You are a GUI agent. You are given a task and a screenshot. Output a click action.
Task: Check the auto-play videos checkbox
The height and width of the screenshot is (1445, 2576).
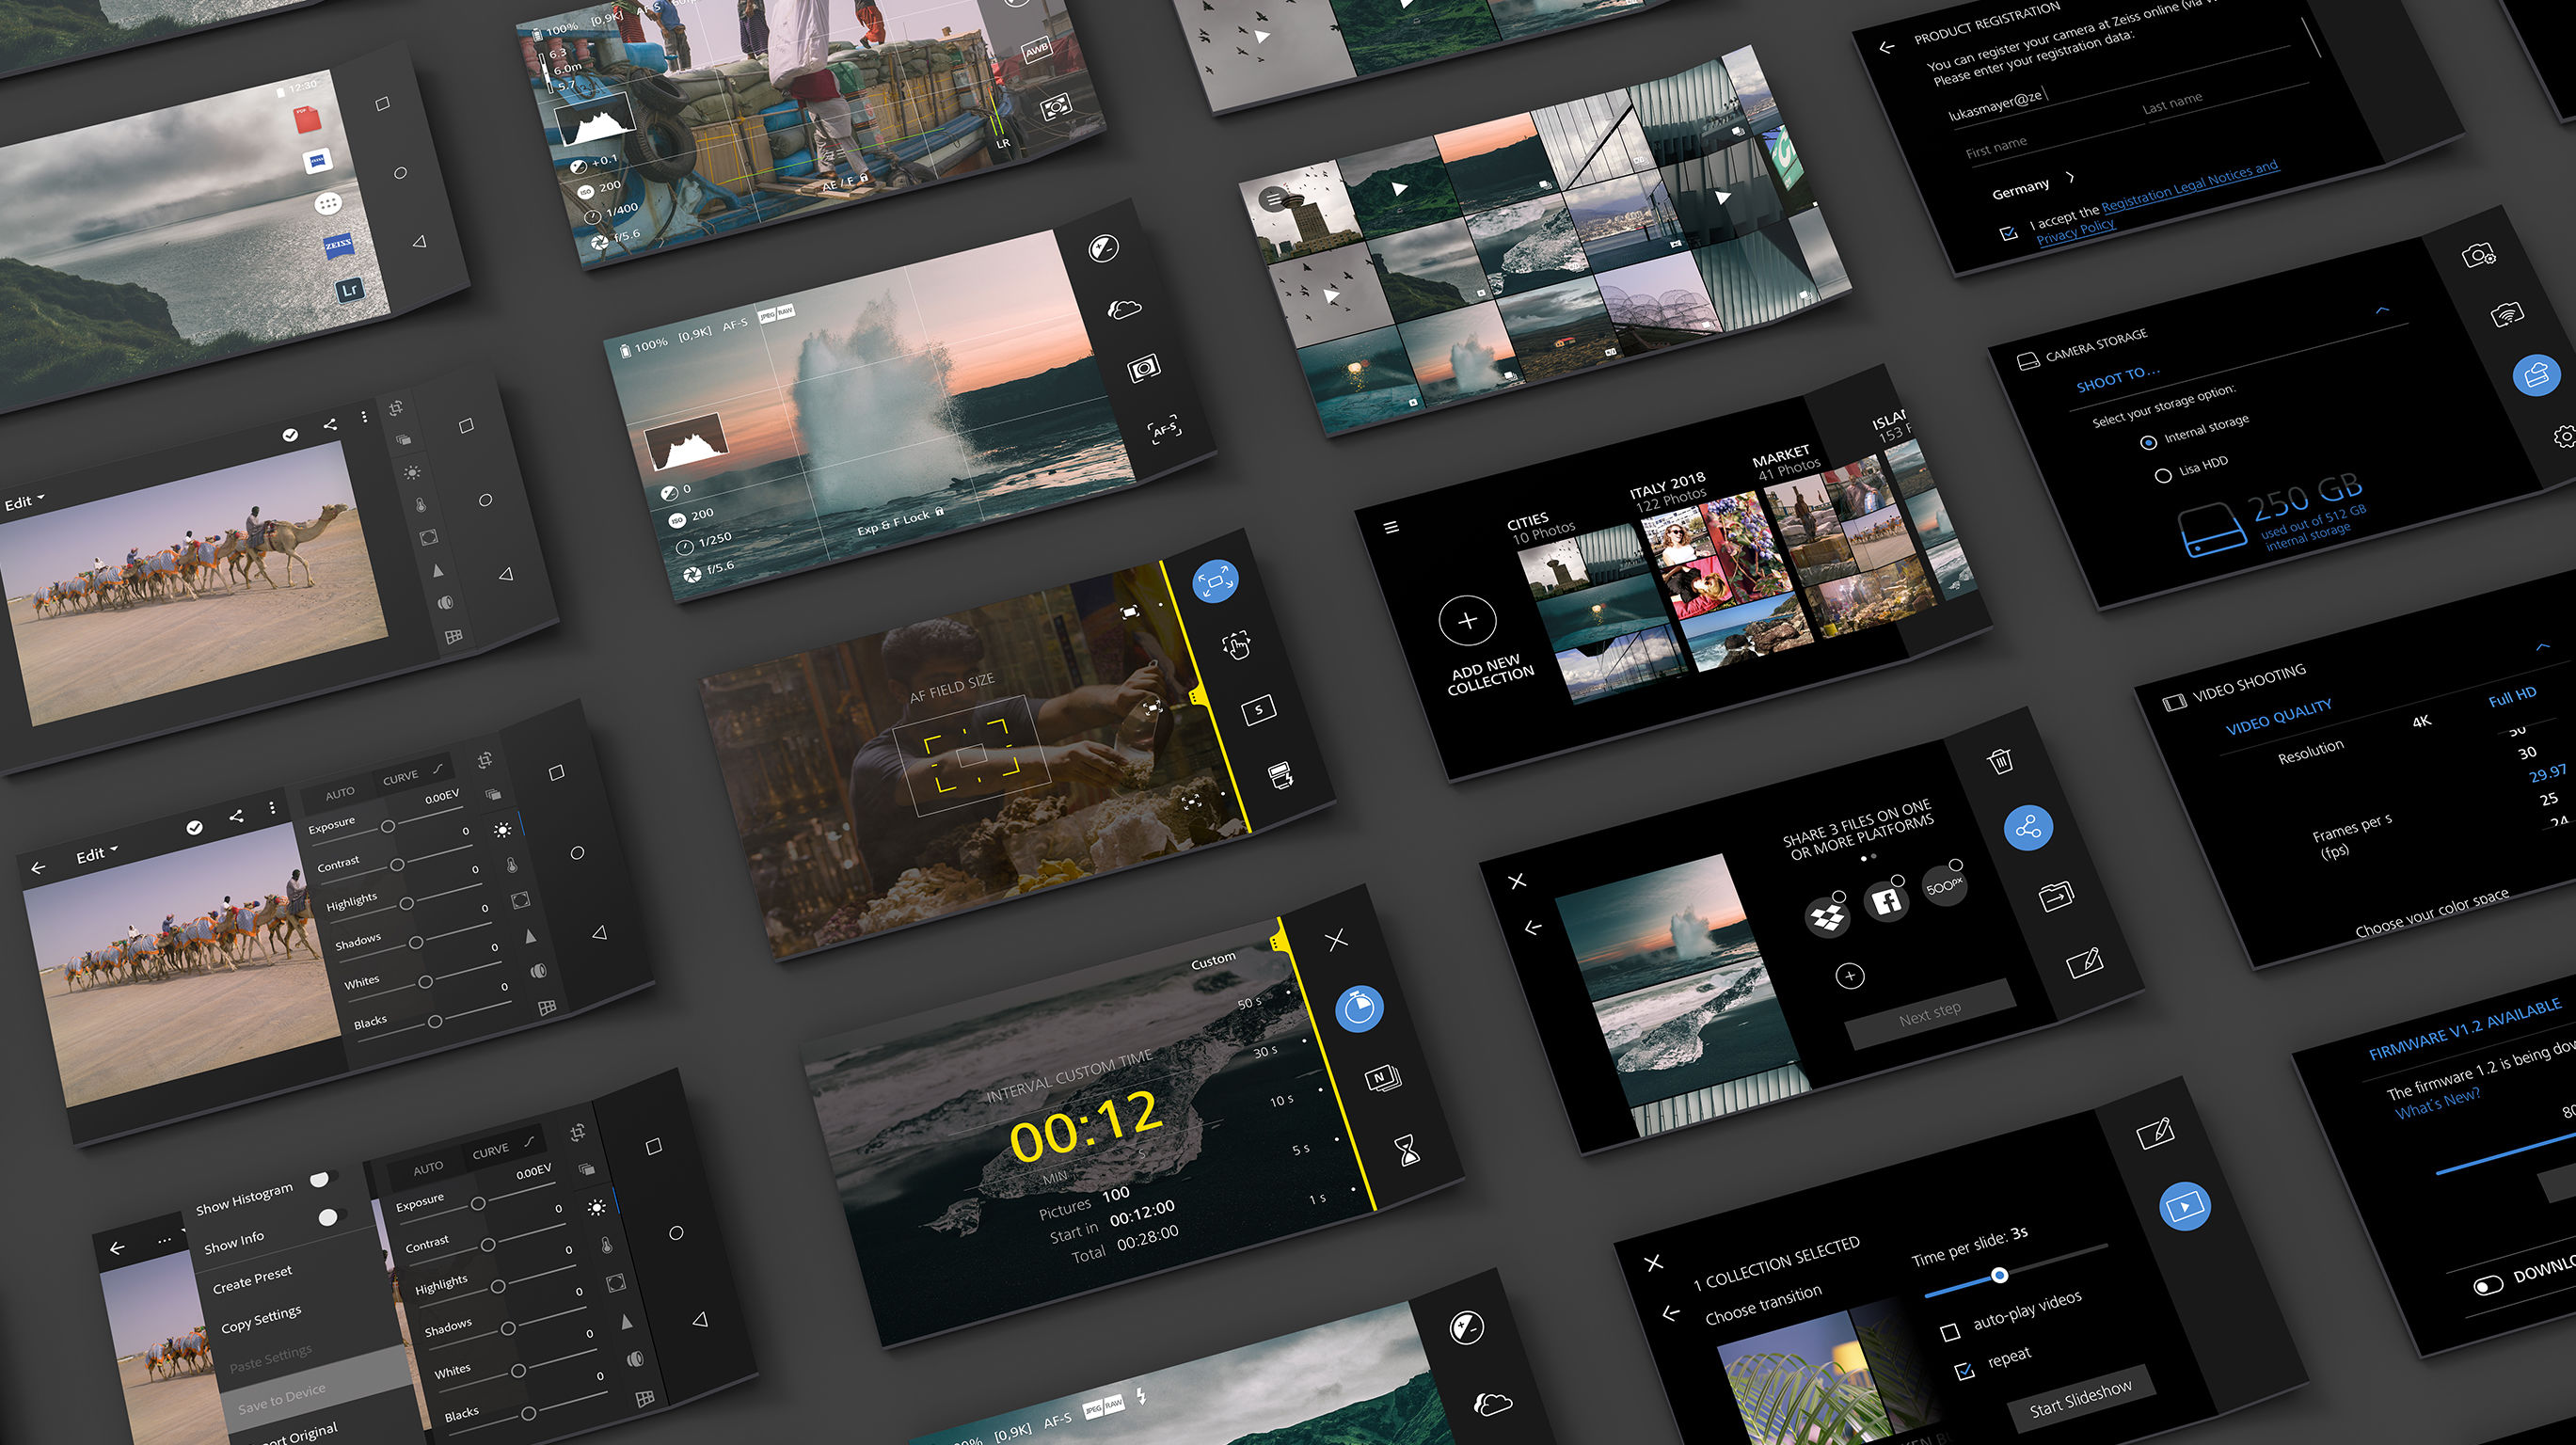(x=1950, y=1333)
